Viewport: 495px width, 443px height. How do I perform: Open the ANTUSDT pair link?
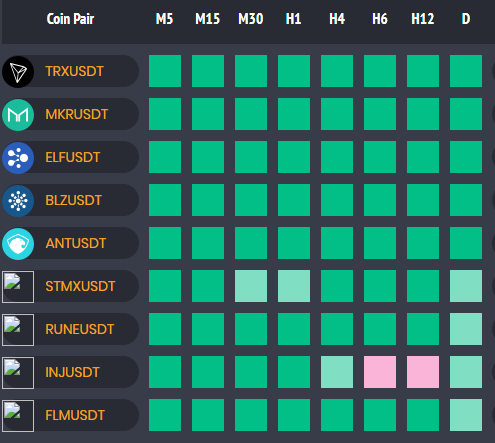[76, 243]
